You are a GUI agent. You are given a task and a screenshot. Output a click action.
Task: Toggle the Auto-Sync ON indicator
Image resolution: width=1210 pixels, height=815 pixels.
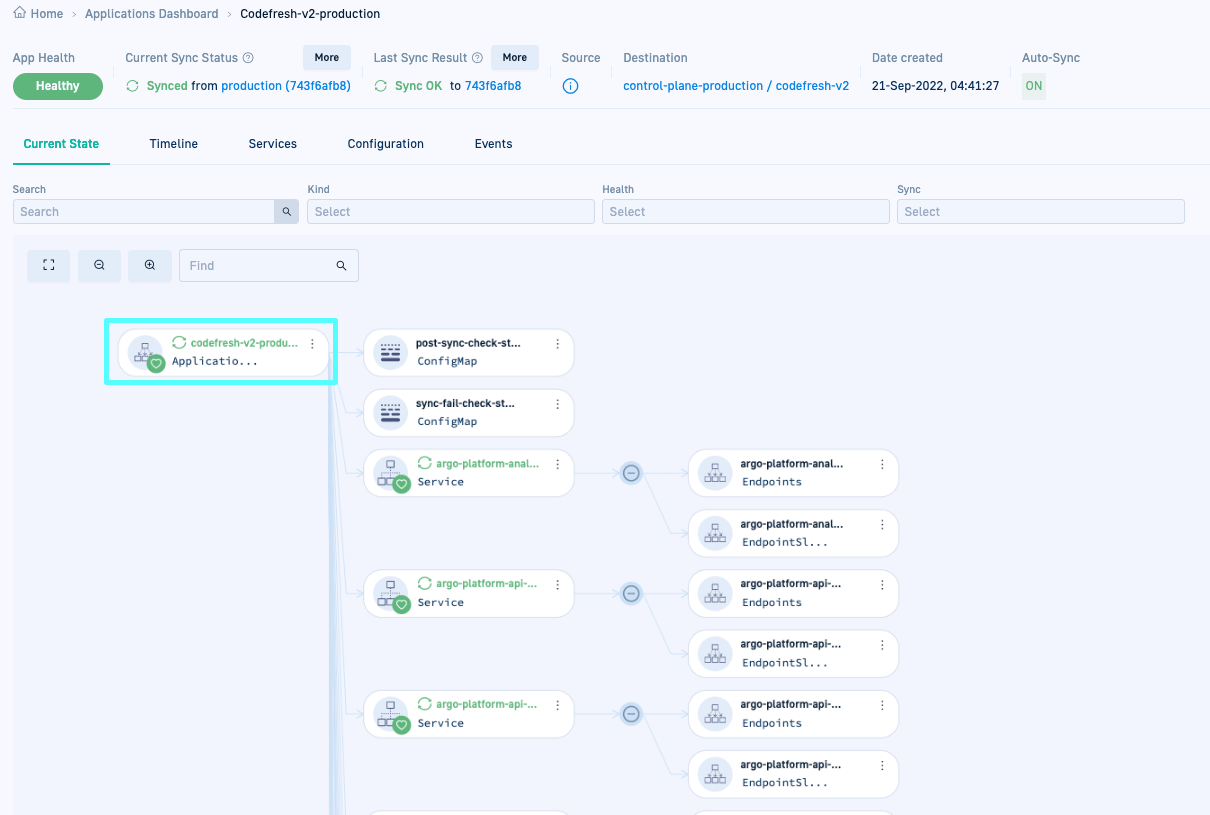point(1033,86)
